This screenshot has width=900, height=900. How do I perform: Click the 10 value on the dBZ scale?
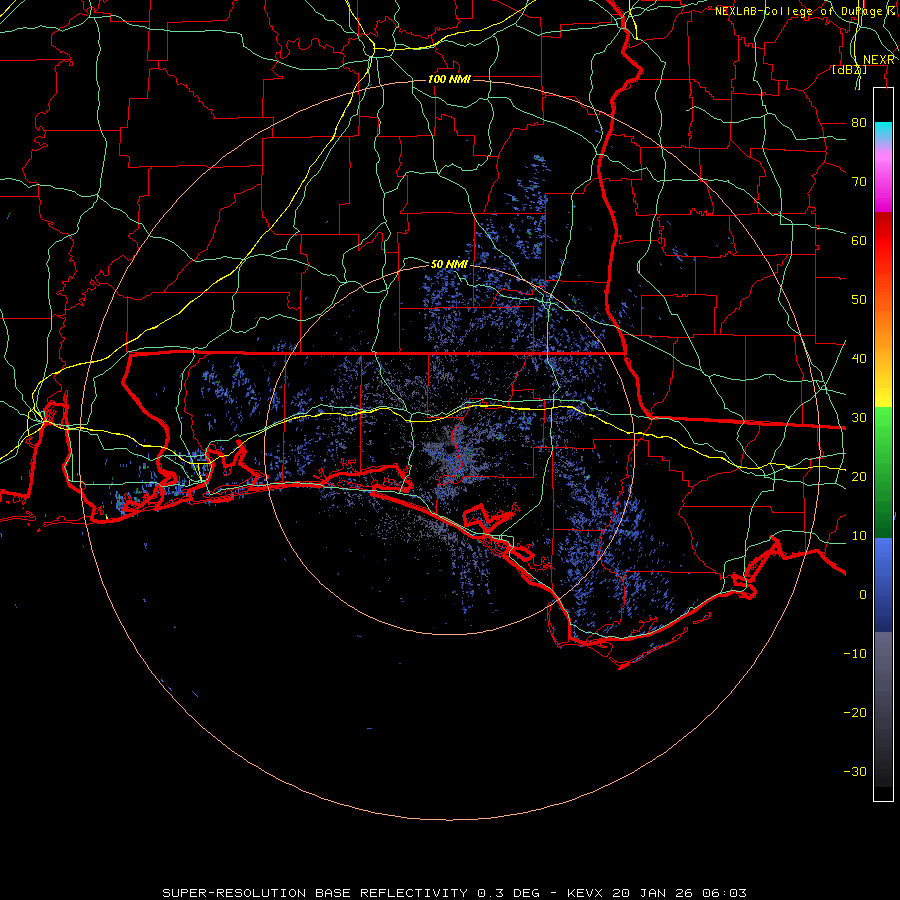coord(859,536)
